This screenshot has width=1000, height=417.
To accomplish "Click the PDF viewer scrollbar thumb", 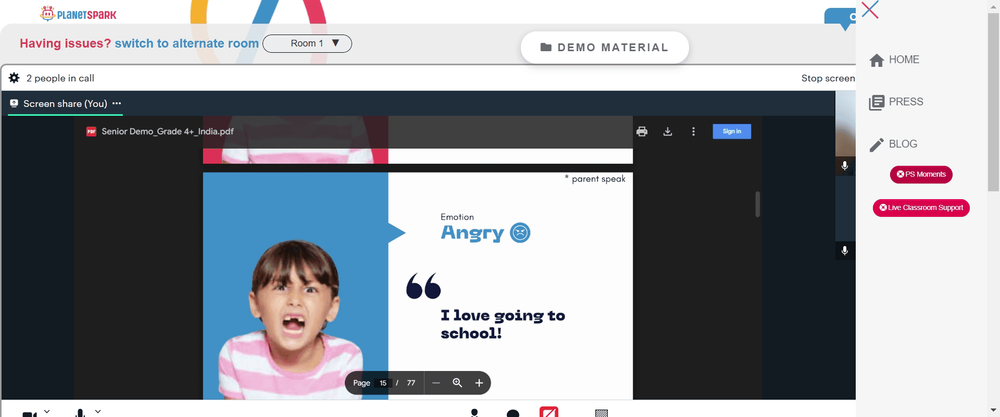I will pyautogui.click(x=758, y=204).
